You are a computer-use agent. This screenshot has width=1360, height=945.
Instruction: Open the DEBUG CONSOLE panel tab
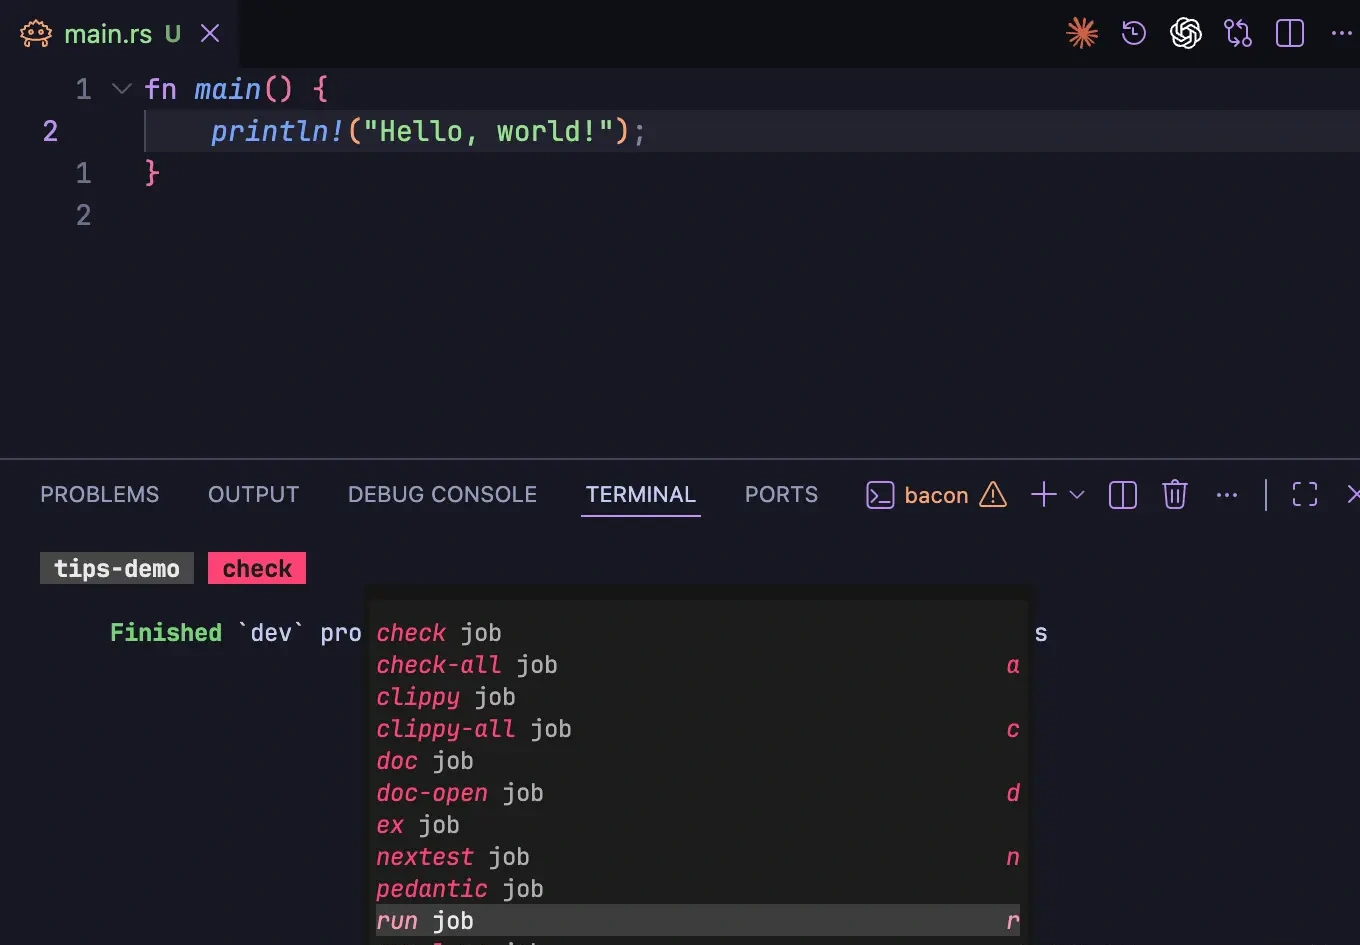coord(442,494)
